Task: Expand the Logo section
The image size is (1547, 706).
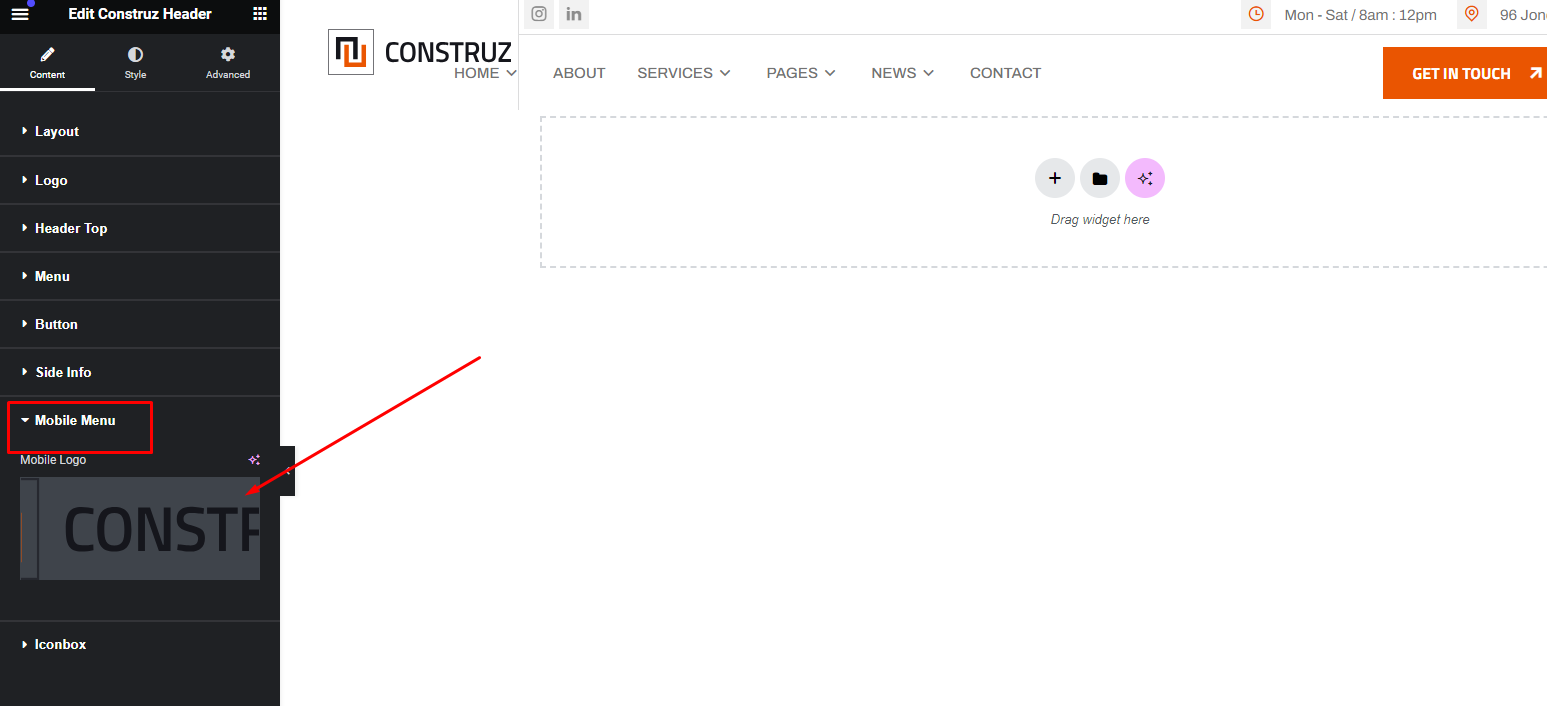Action: click(x=140, y=180)
